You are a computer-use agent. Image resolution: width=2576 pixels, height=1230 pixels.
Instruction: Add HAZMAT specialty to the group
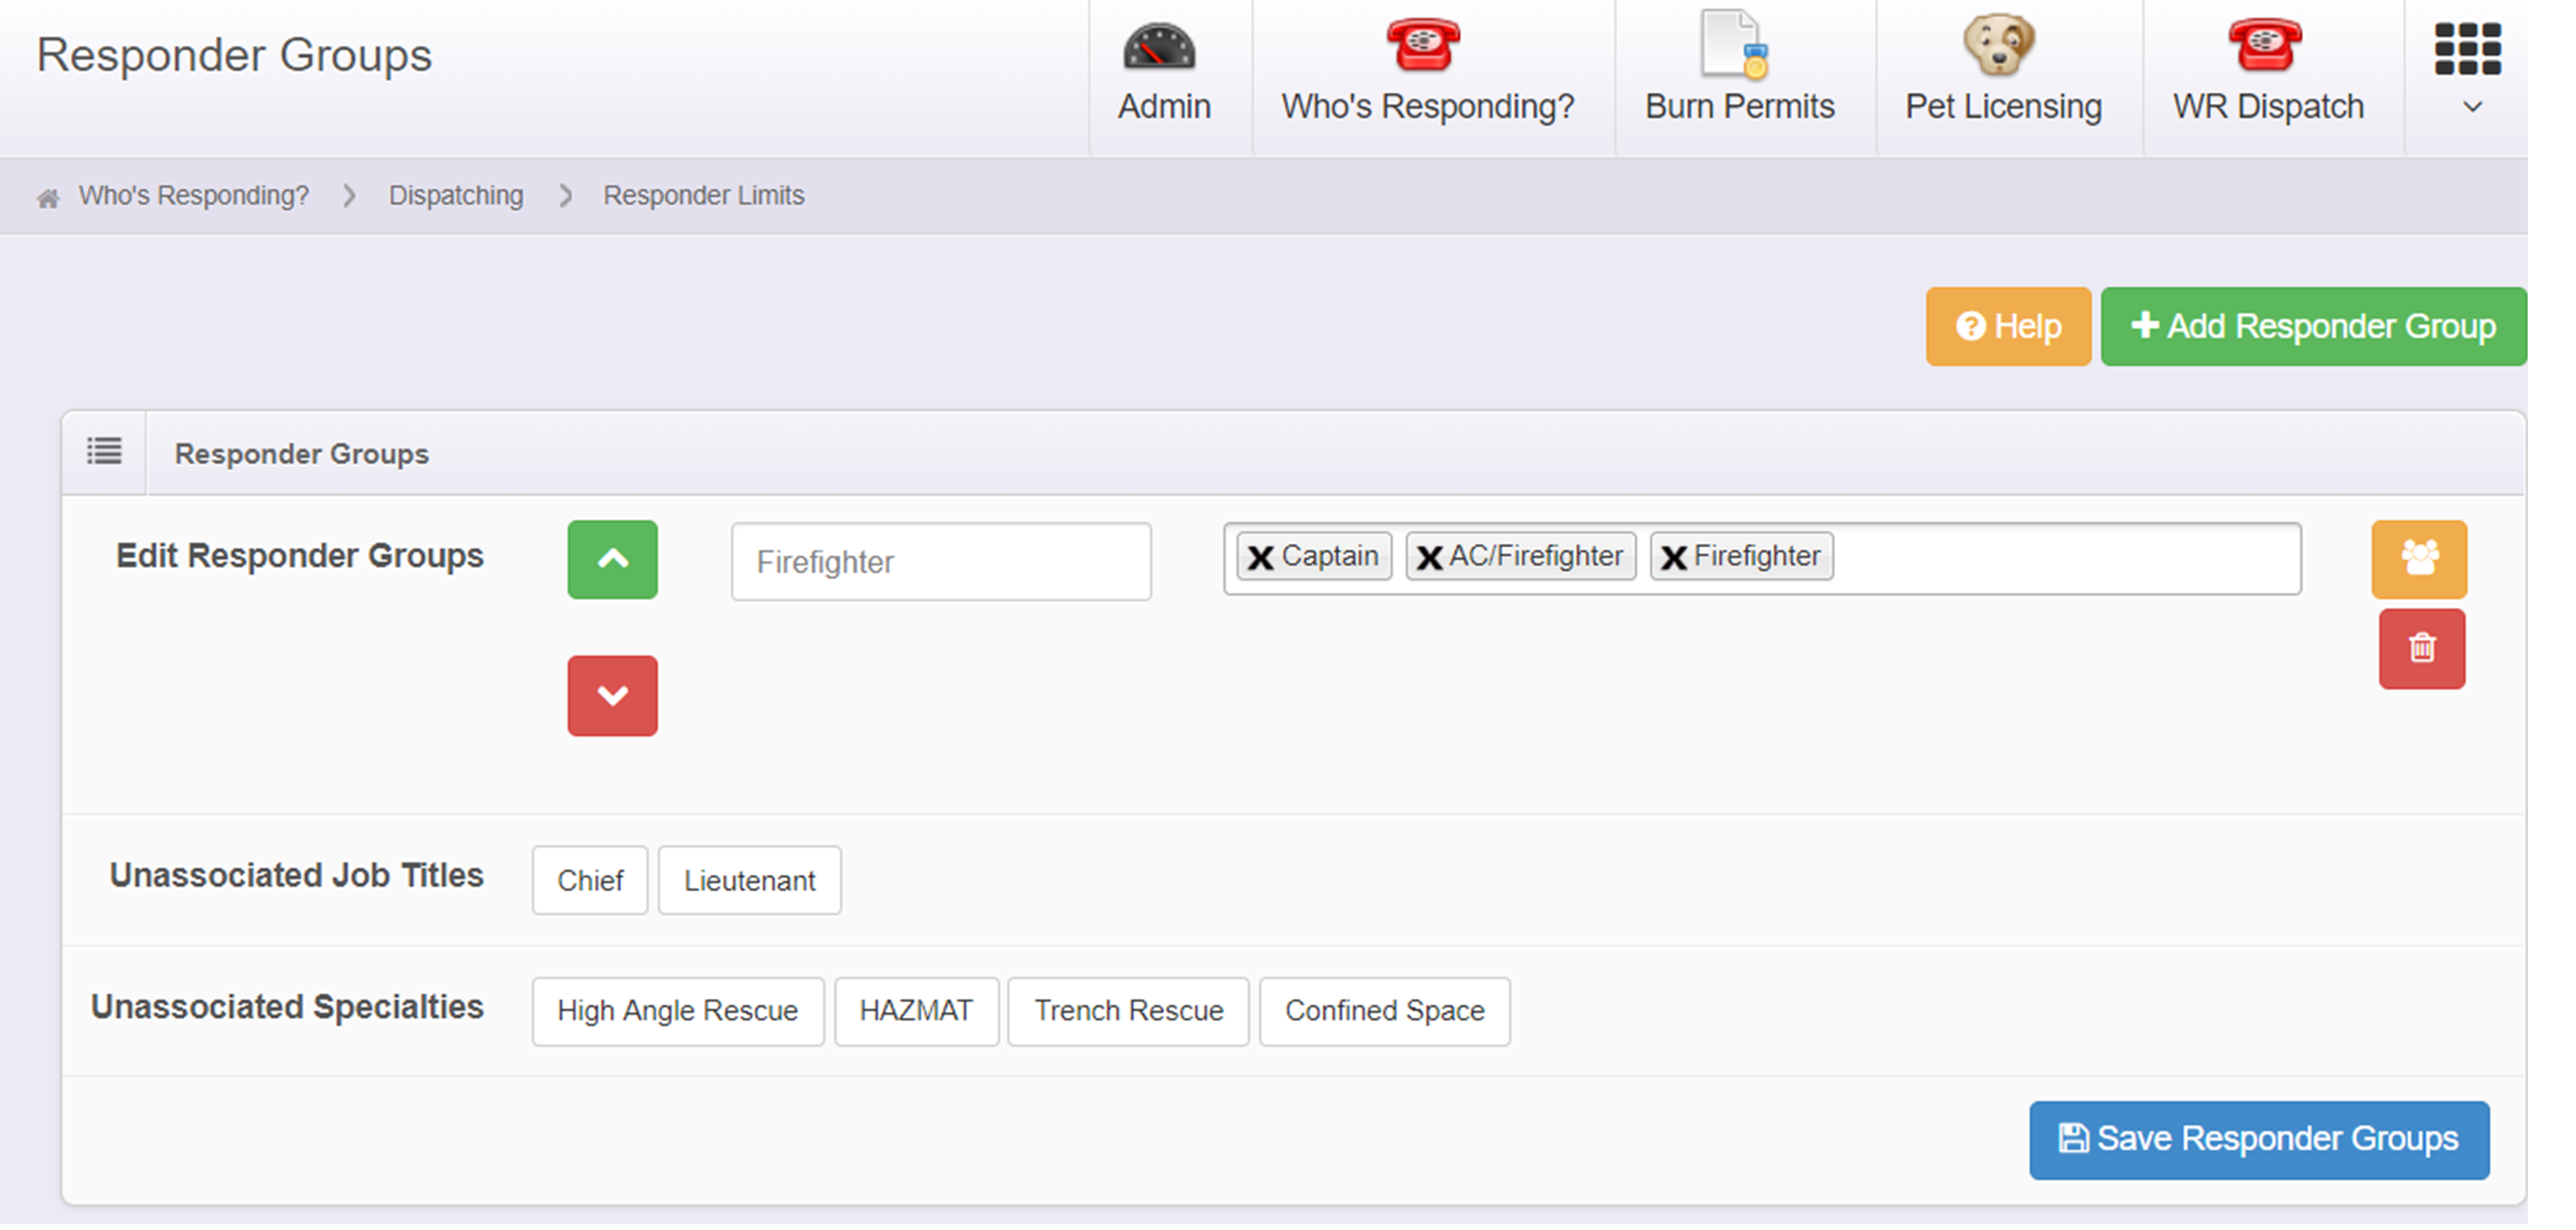point(915,1012)
